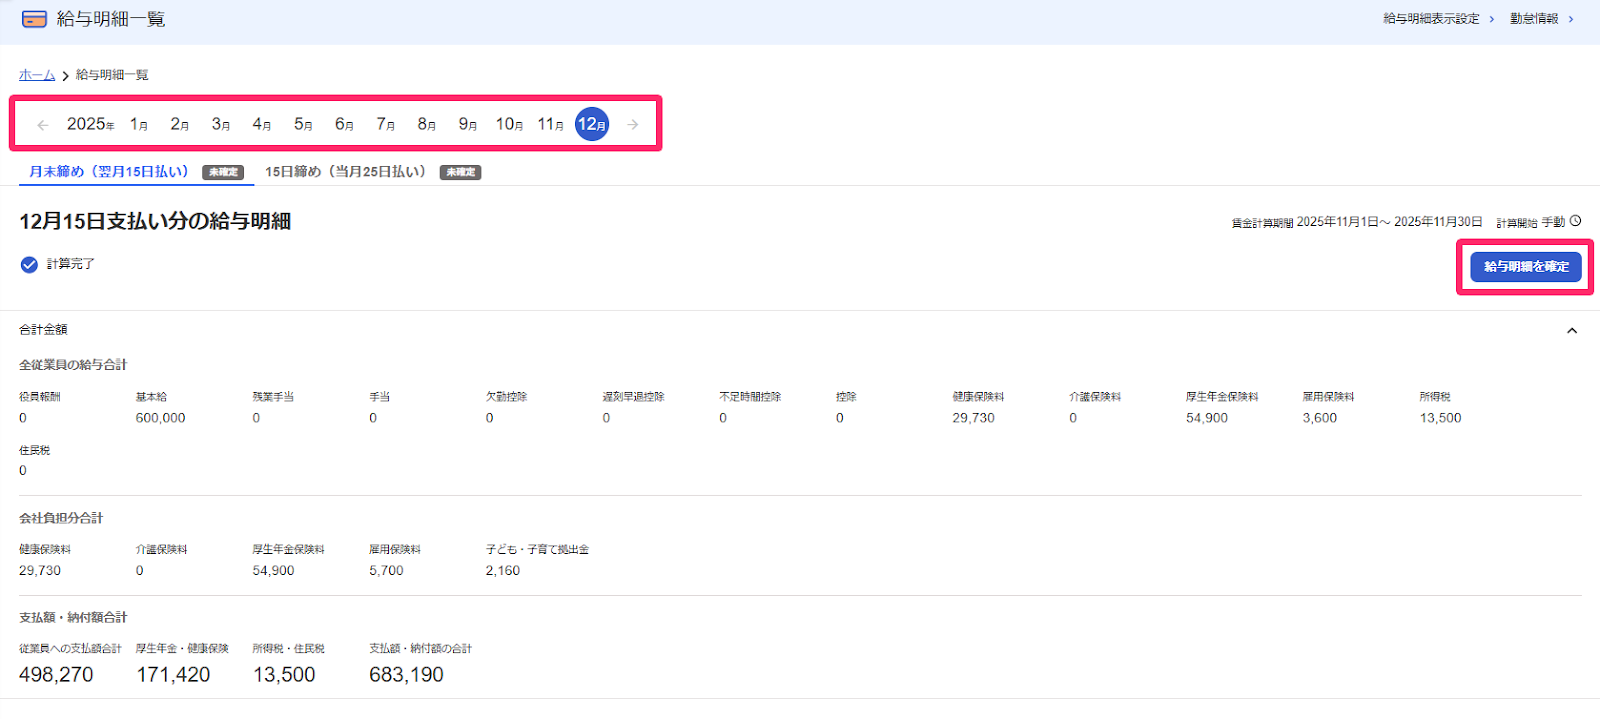The height and width of the screenshot is (719, 1600).
Task: Select 月末締め（翌月15日払い）tab
Action: (108, 172)
